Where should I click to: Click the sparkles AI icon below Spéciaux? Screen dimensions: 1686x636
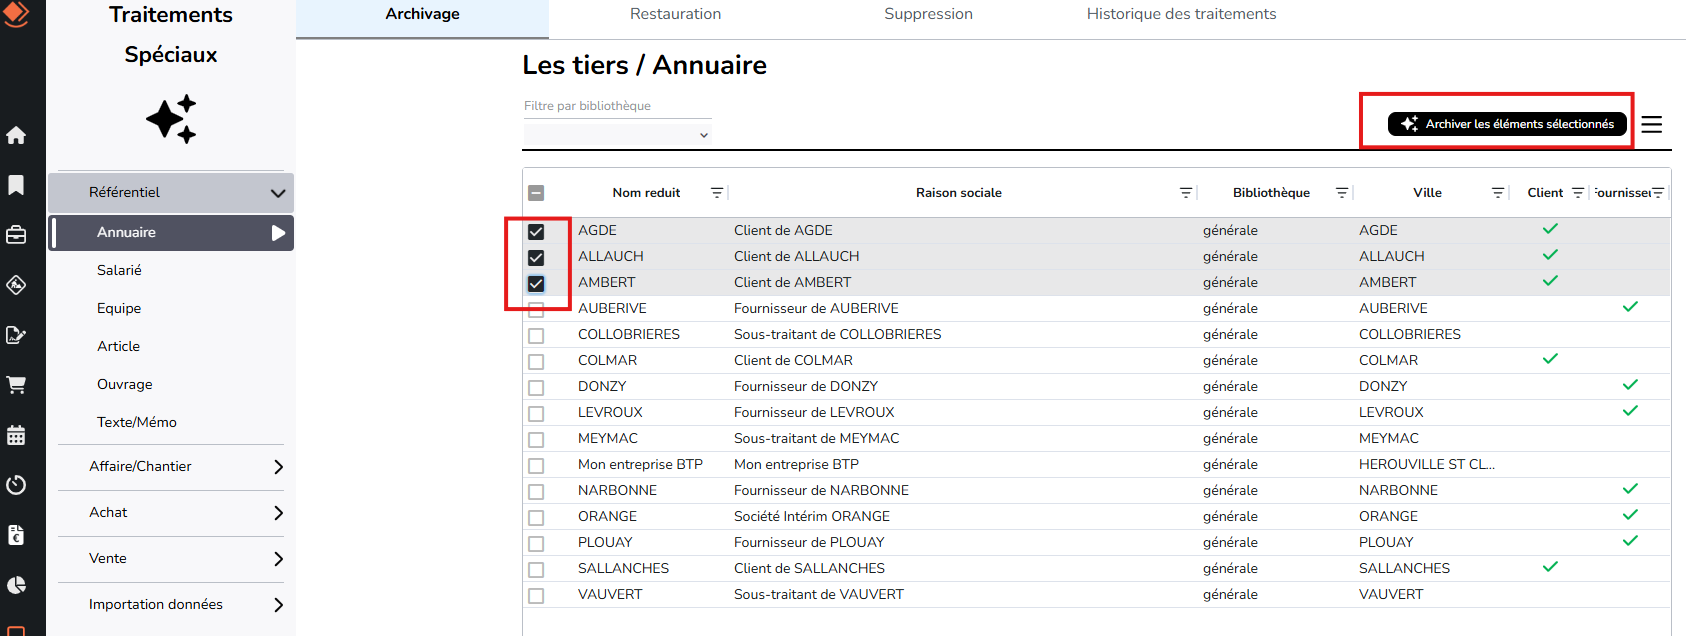pos(171,119)
